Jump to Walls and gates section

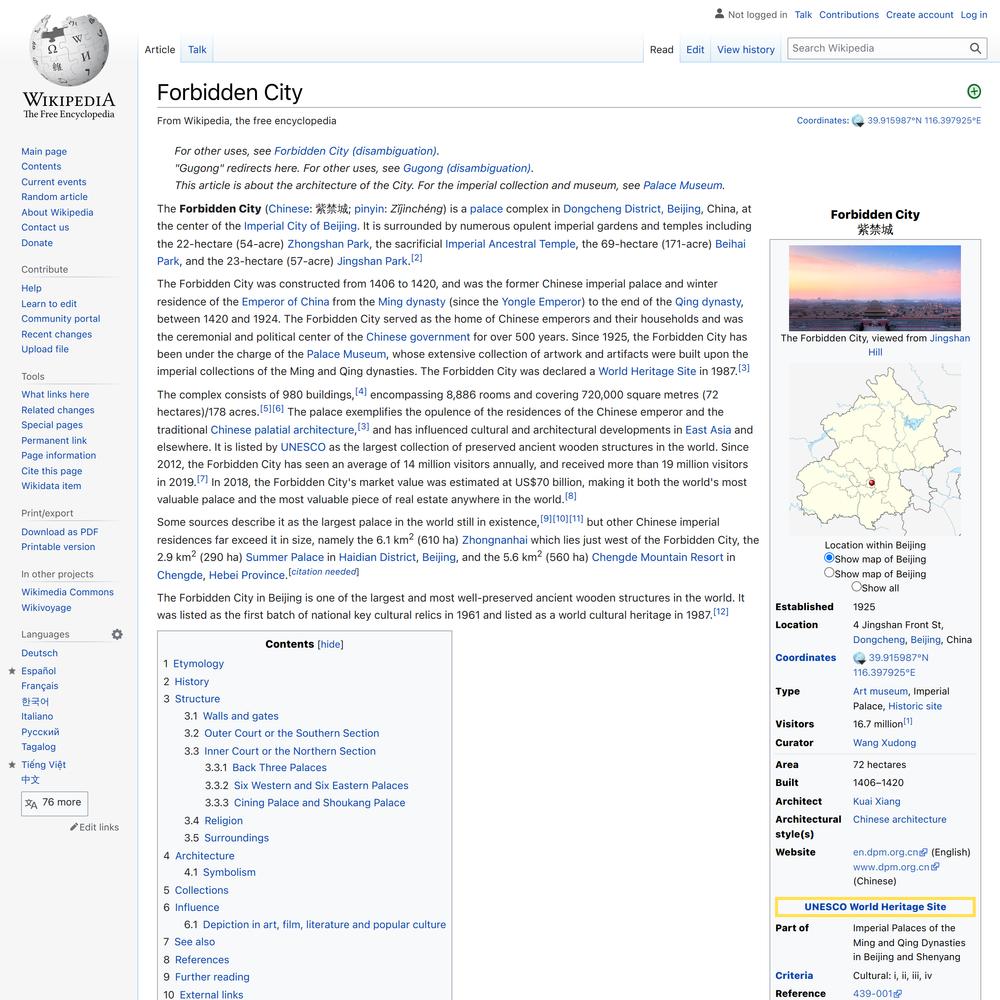click(x=240, y=716)
